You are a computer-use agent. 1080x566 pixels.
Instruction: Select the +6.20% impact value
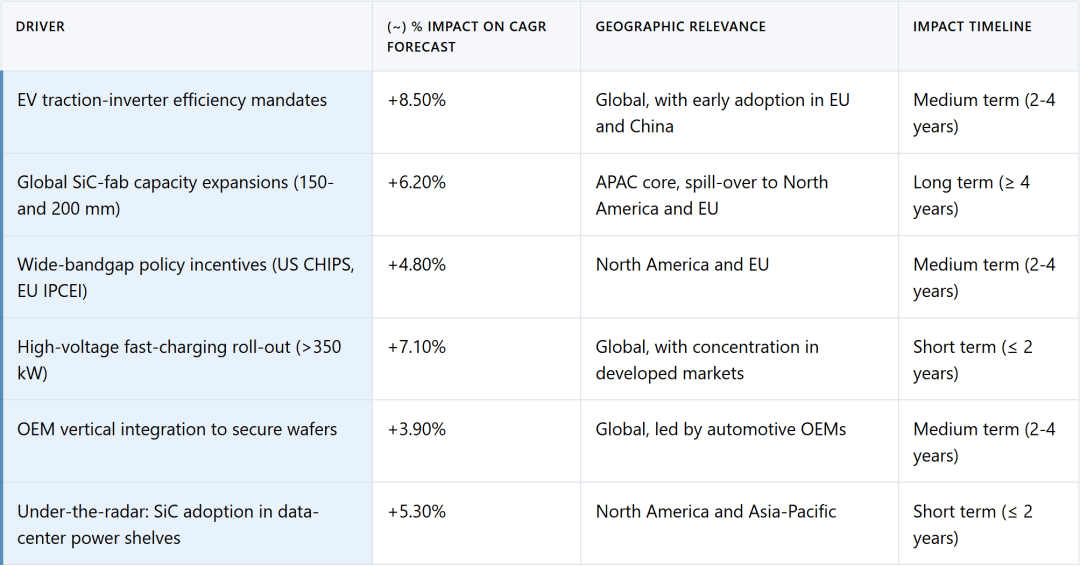pyautogui.click(x=417, y=182)
